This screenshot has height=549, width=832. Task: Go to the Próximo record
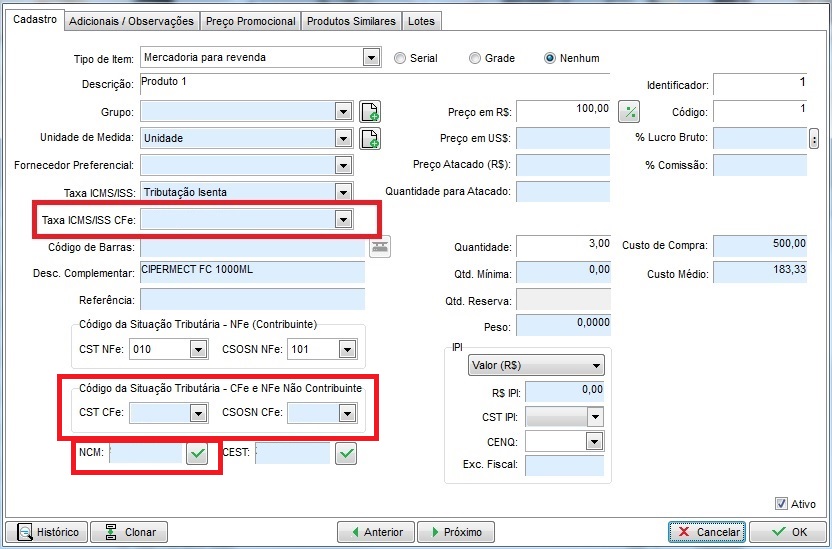[455, 532]
